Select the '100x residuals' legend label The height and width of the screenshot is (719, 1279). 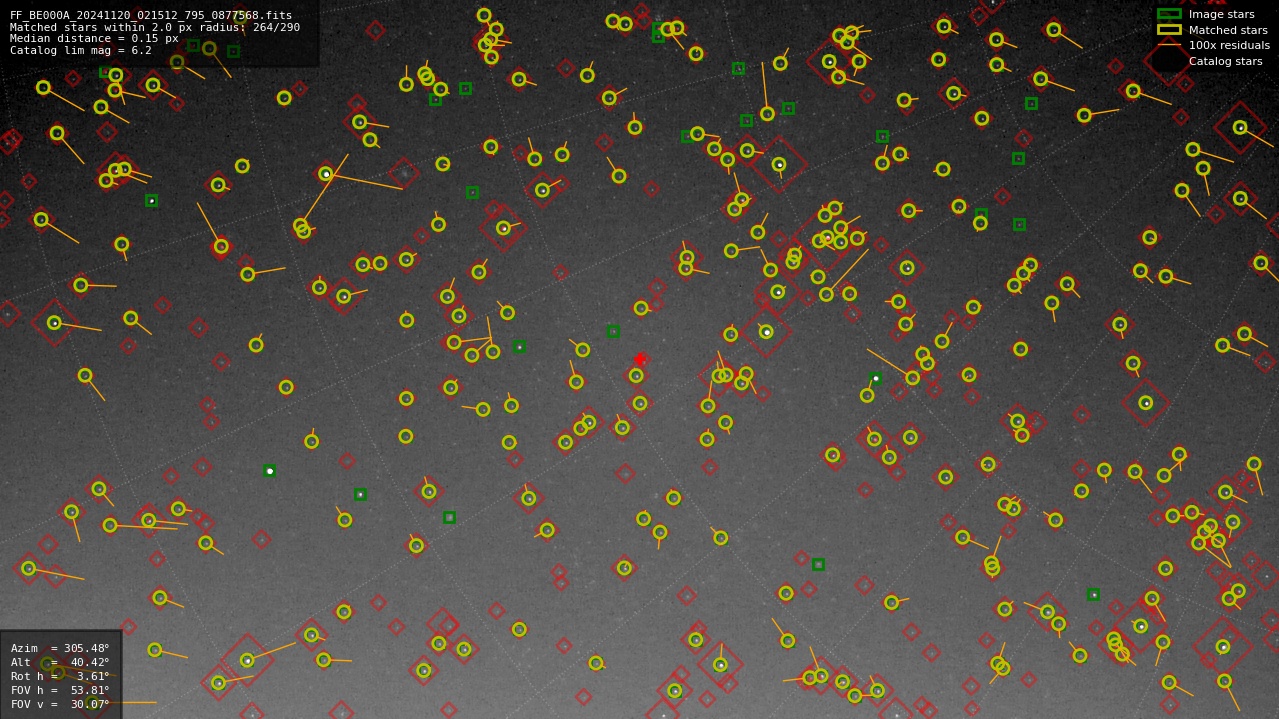click(1229, 46)
